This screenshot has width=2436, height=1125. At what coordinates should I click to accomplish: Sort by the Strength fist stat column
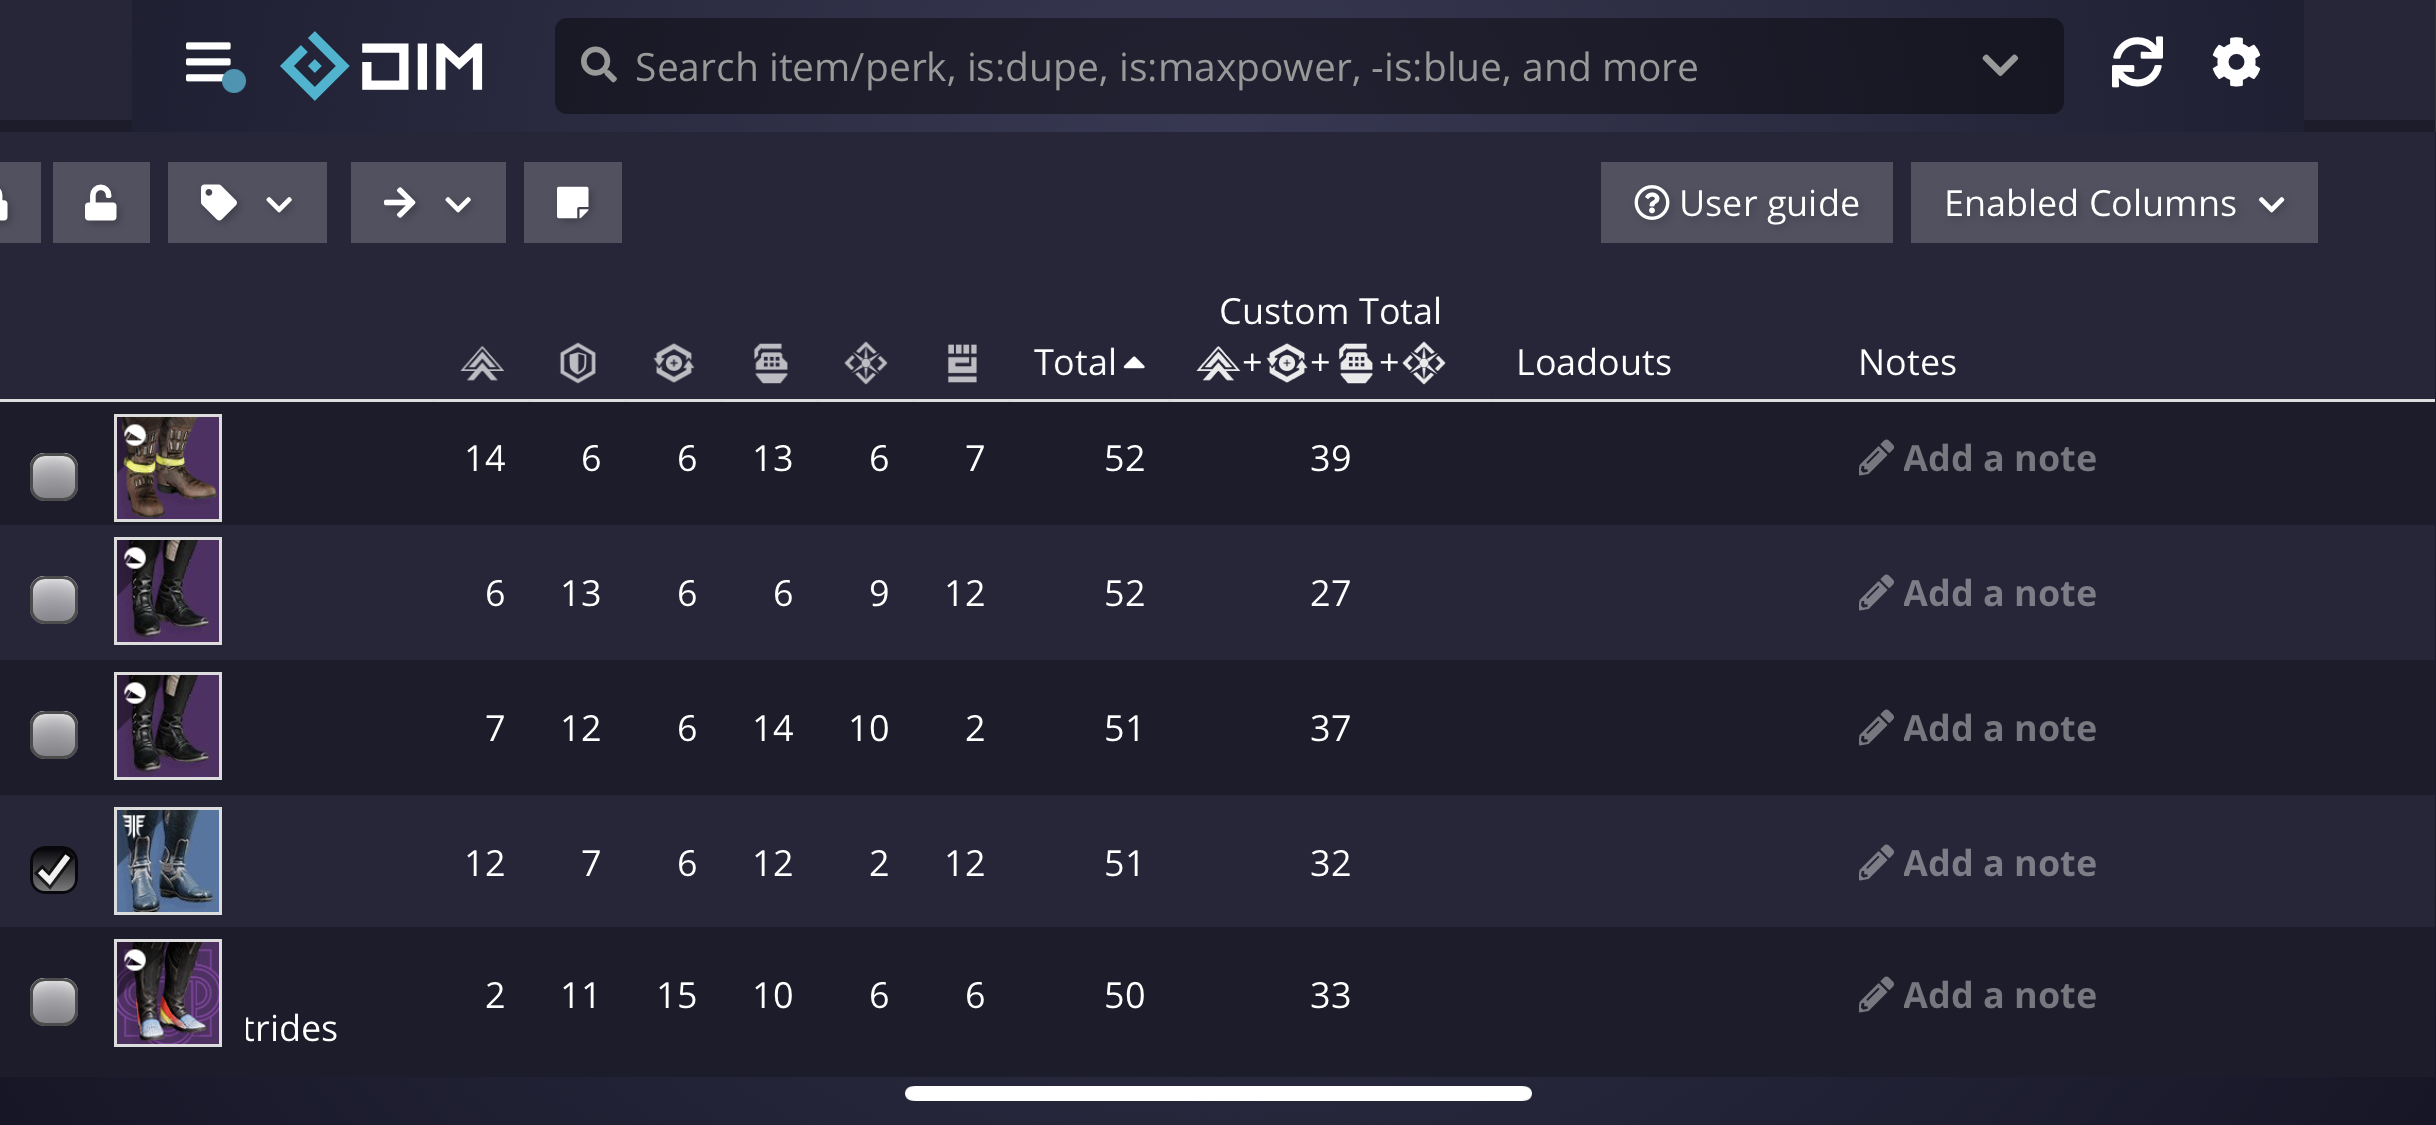coord(963,362)
